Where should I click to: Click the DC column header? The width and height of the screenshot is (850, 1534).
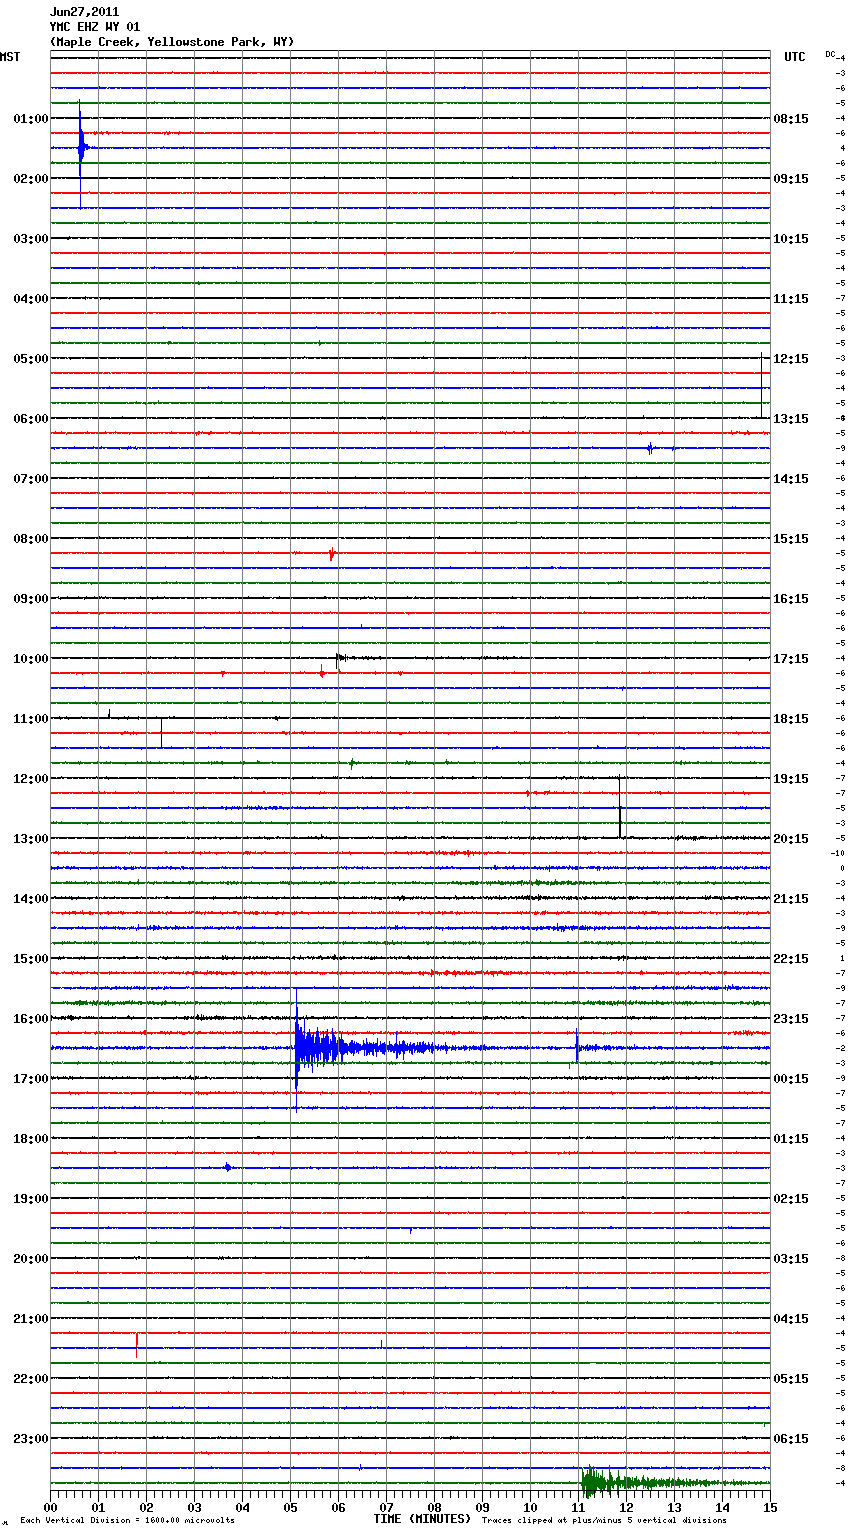830,54
